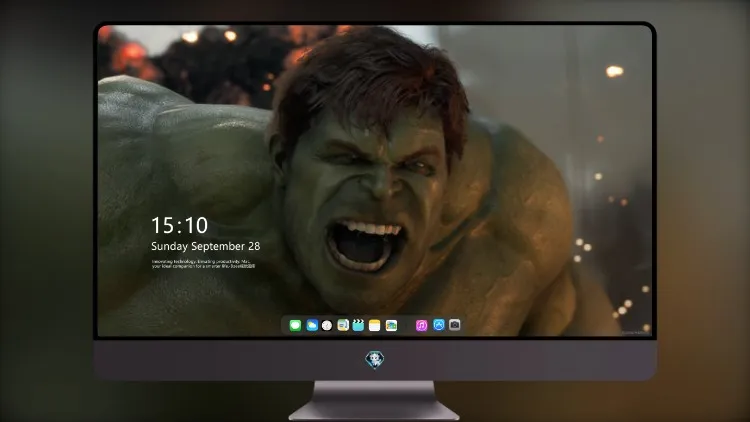Open the green Messages app in the dock
This screenshot has height=422, width=750.
tap(295, 325)
